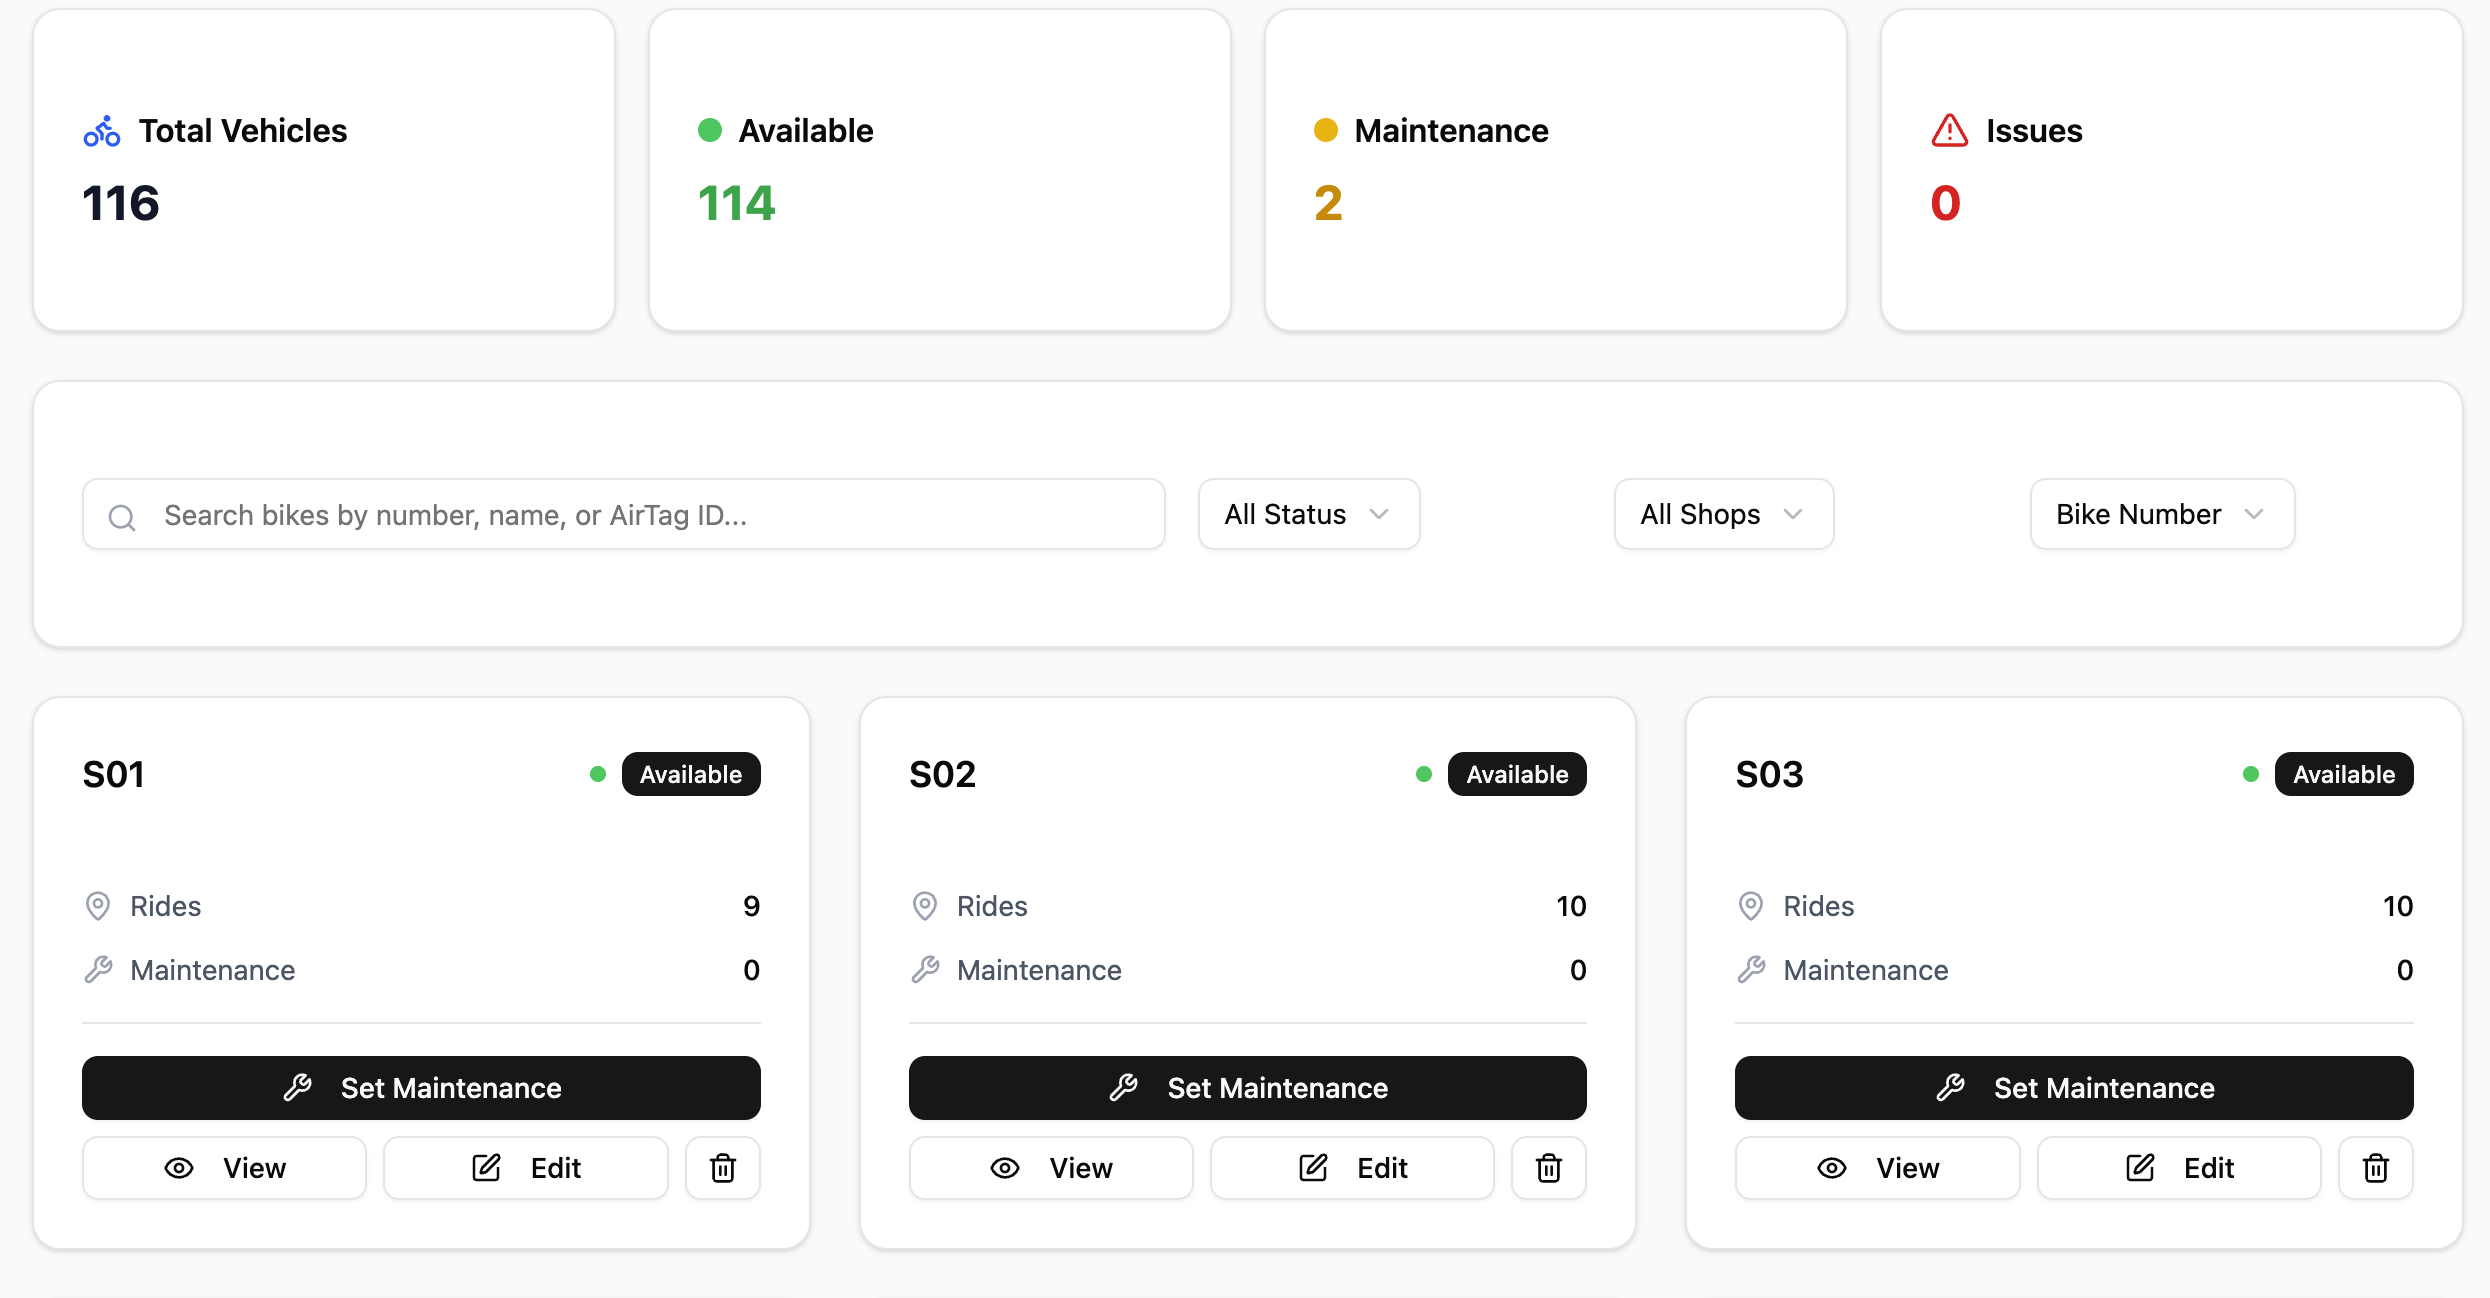This screenshot has width=2490, height=1298.
Task: Click the red warning triangle beside Issues
Action: pos(1948,129)
